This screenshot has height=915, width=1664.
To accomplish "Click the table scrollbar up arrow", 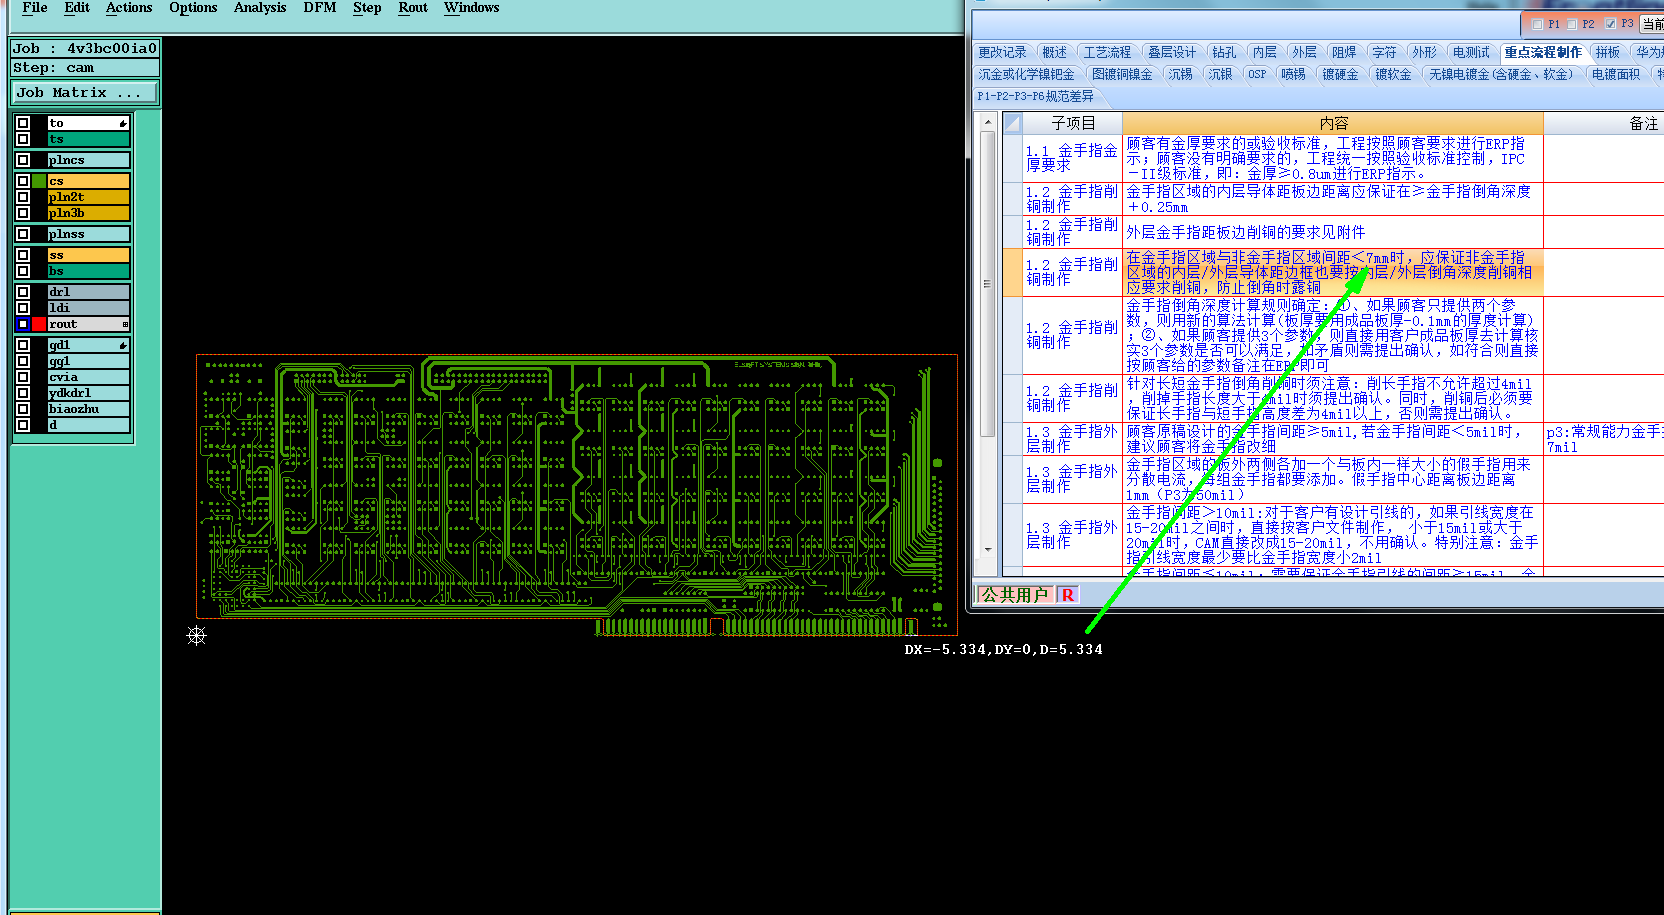I will click(988, 122).
